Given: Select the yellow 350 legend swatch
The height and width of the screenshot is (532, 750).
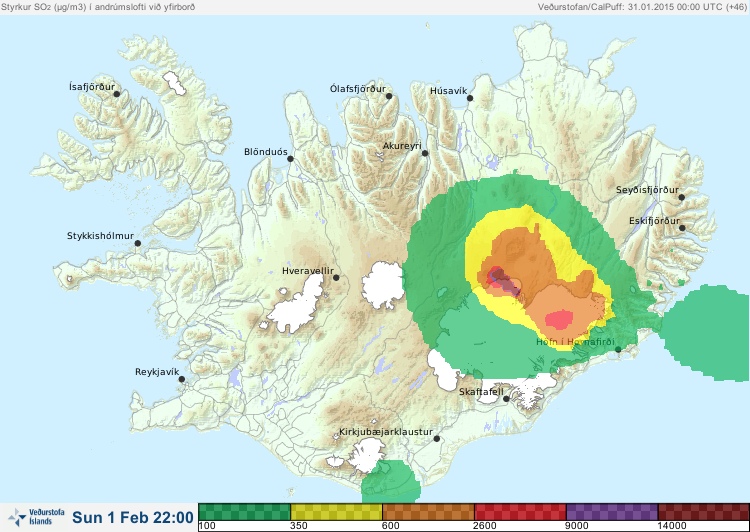Looking at the screenshot, I should [x=336, y=512].
